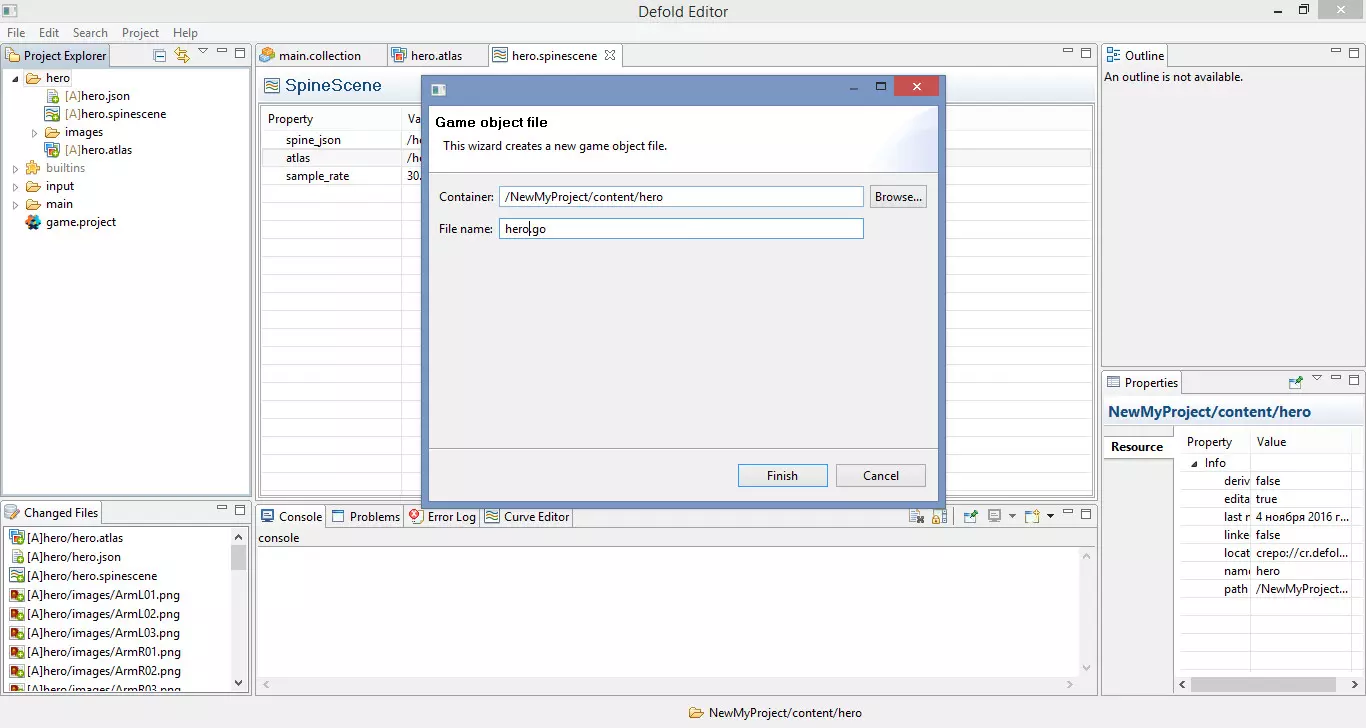
Task: Open Project Explorer view menu dropdown
Action: point(203,52)
